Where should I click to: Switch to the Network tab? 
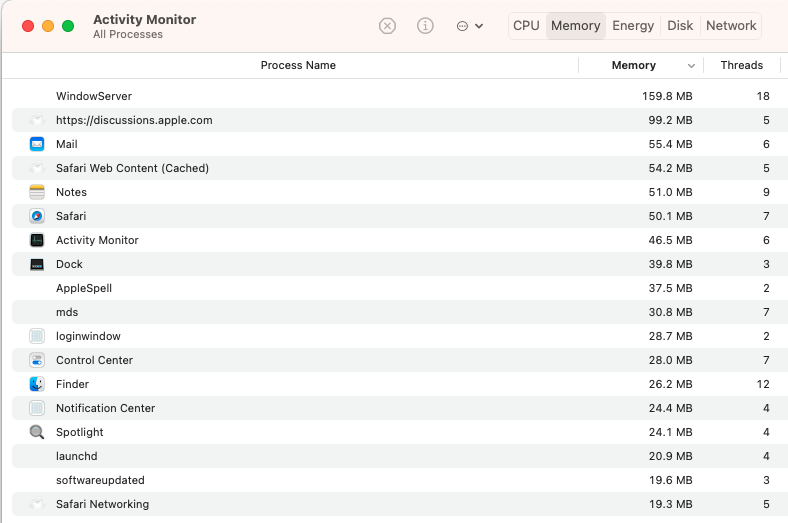pyautogui.click(x=731, y=26)
